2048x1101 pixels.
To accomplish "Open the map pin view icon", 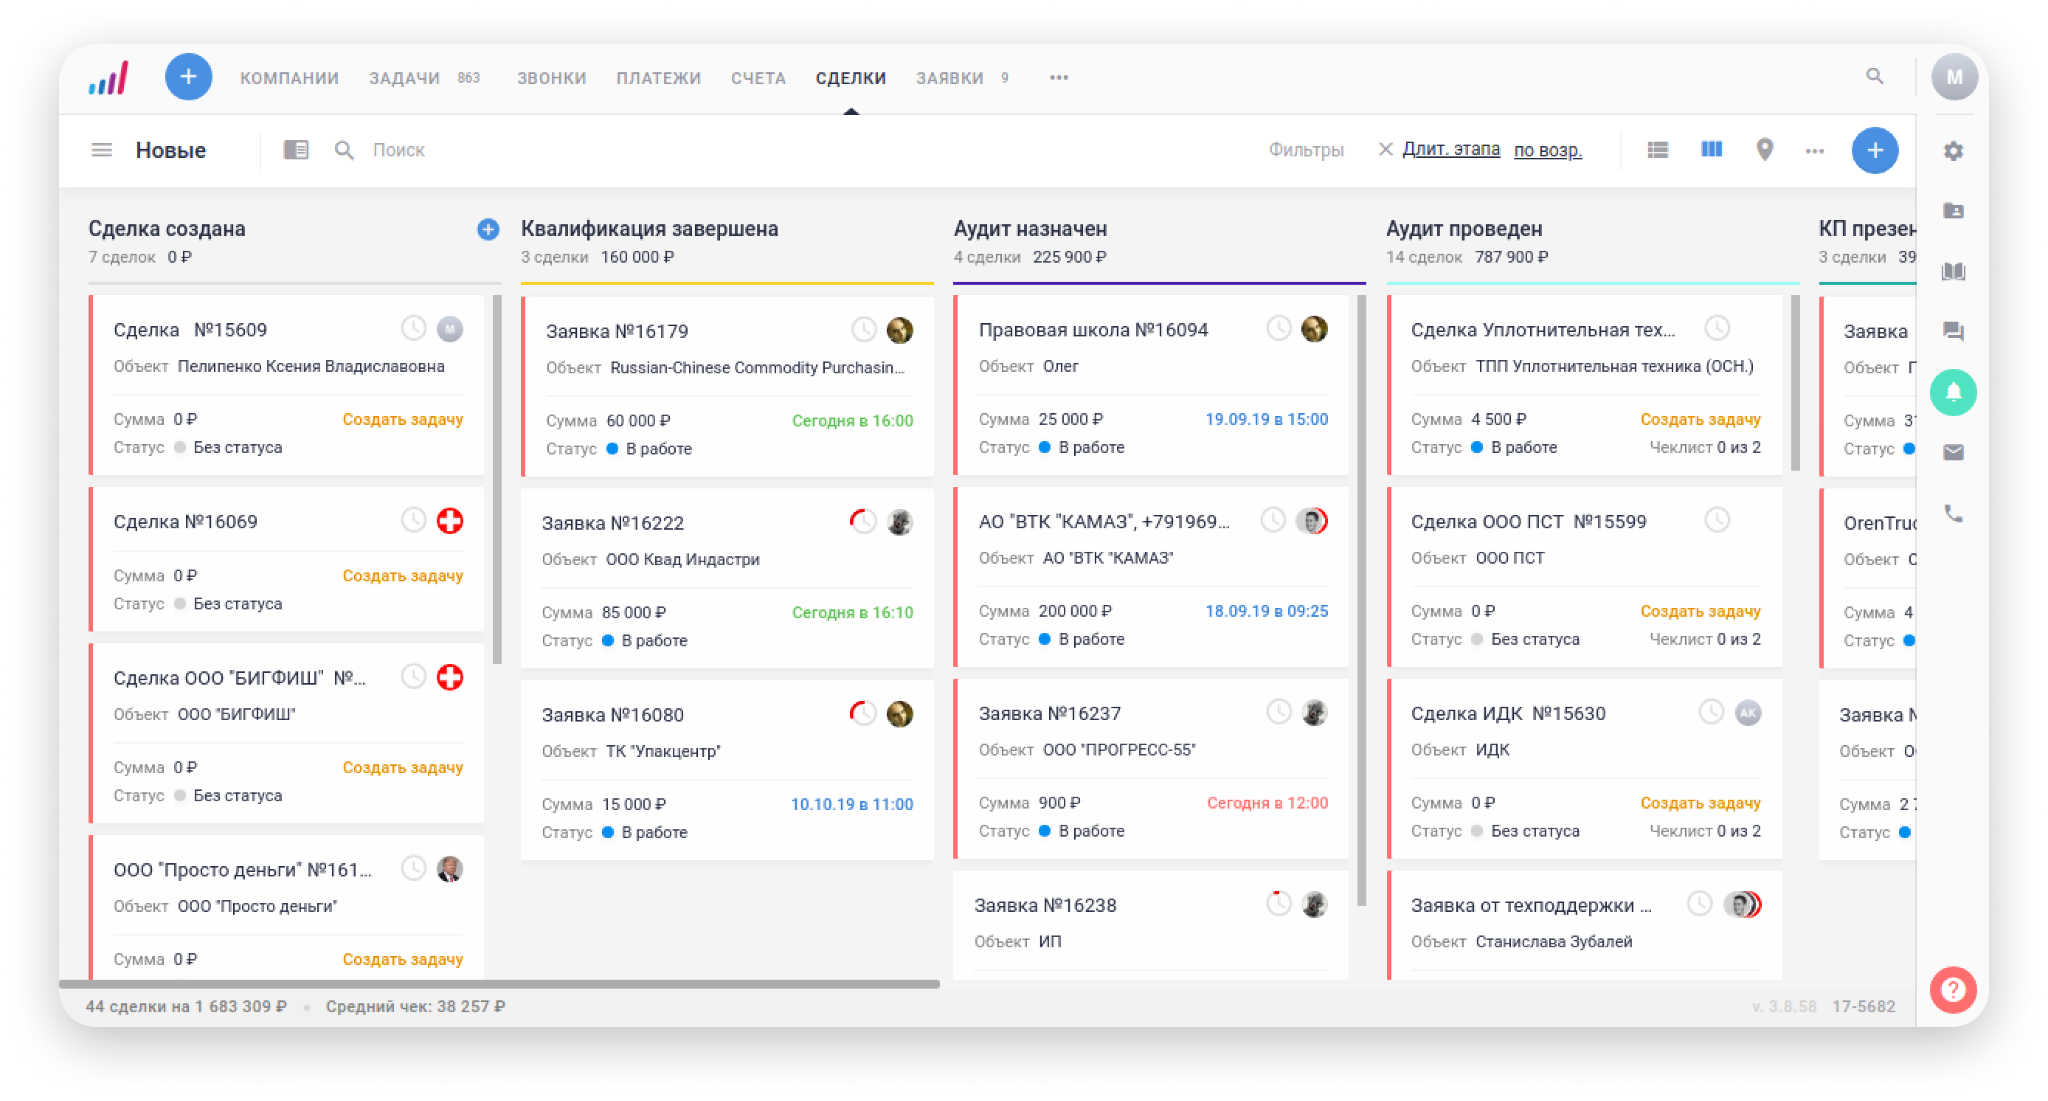I will [x=1765, y=149].
